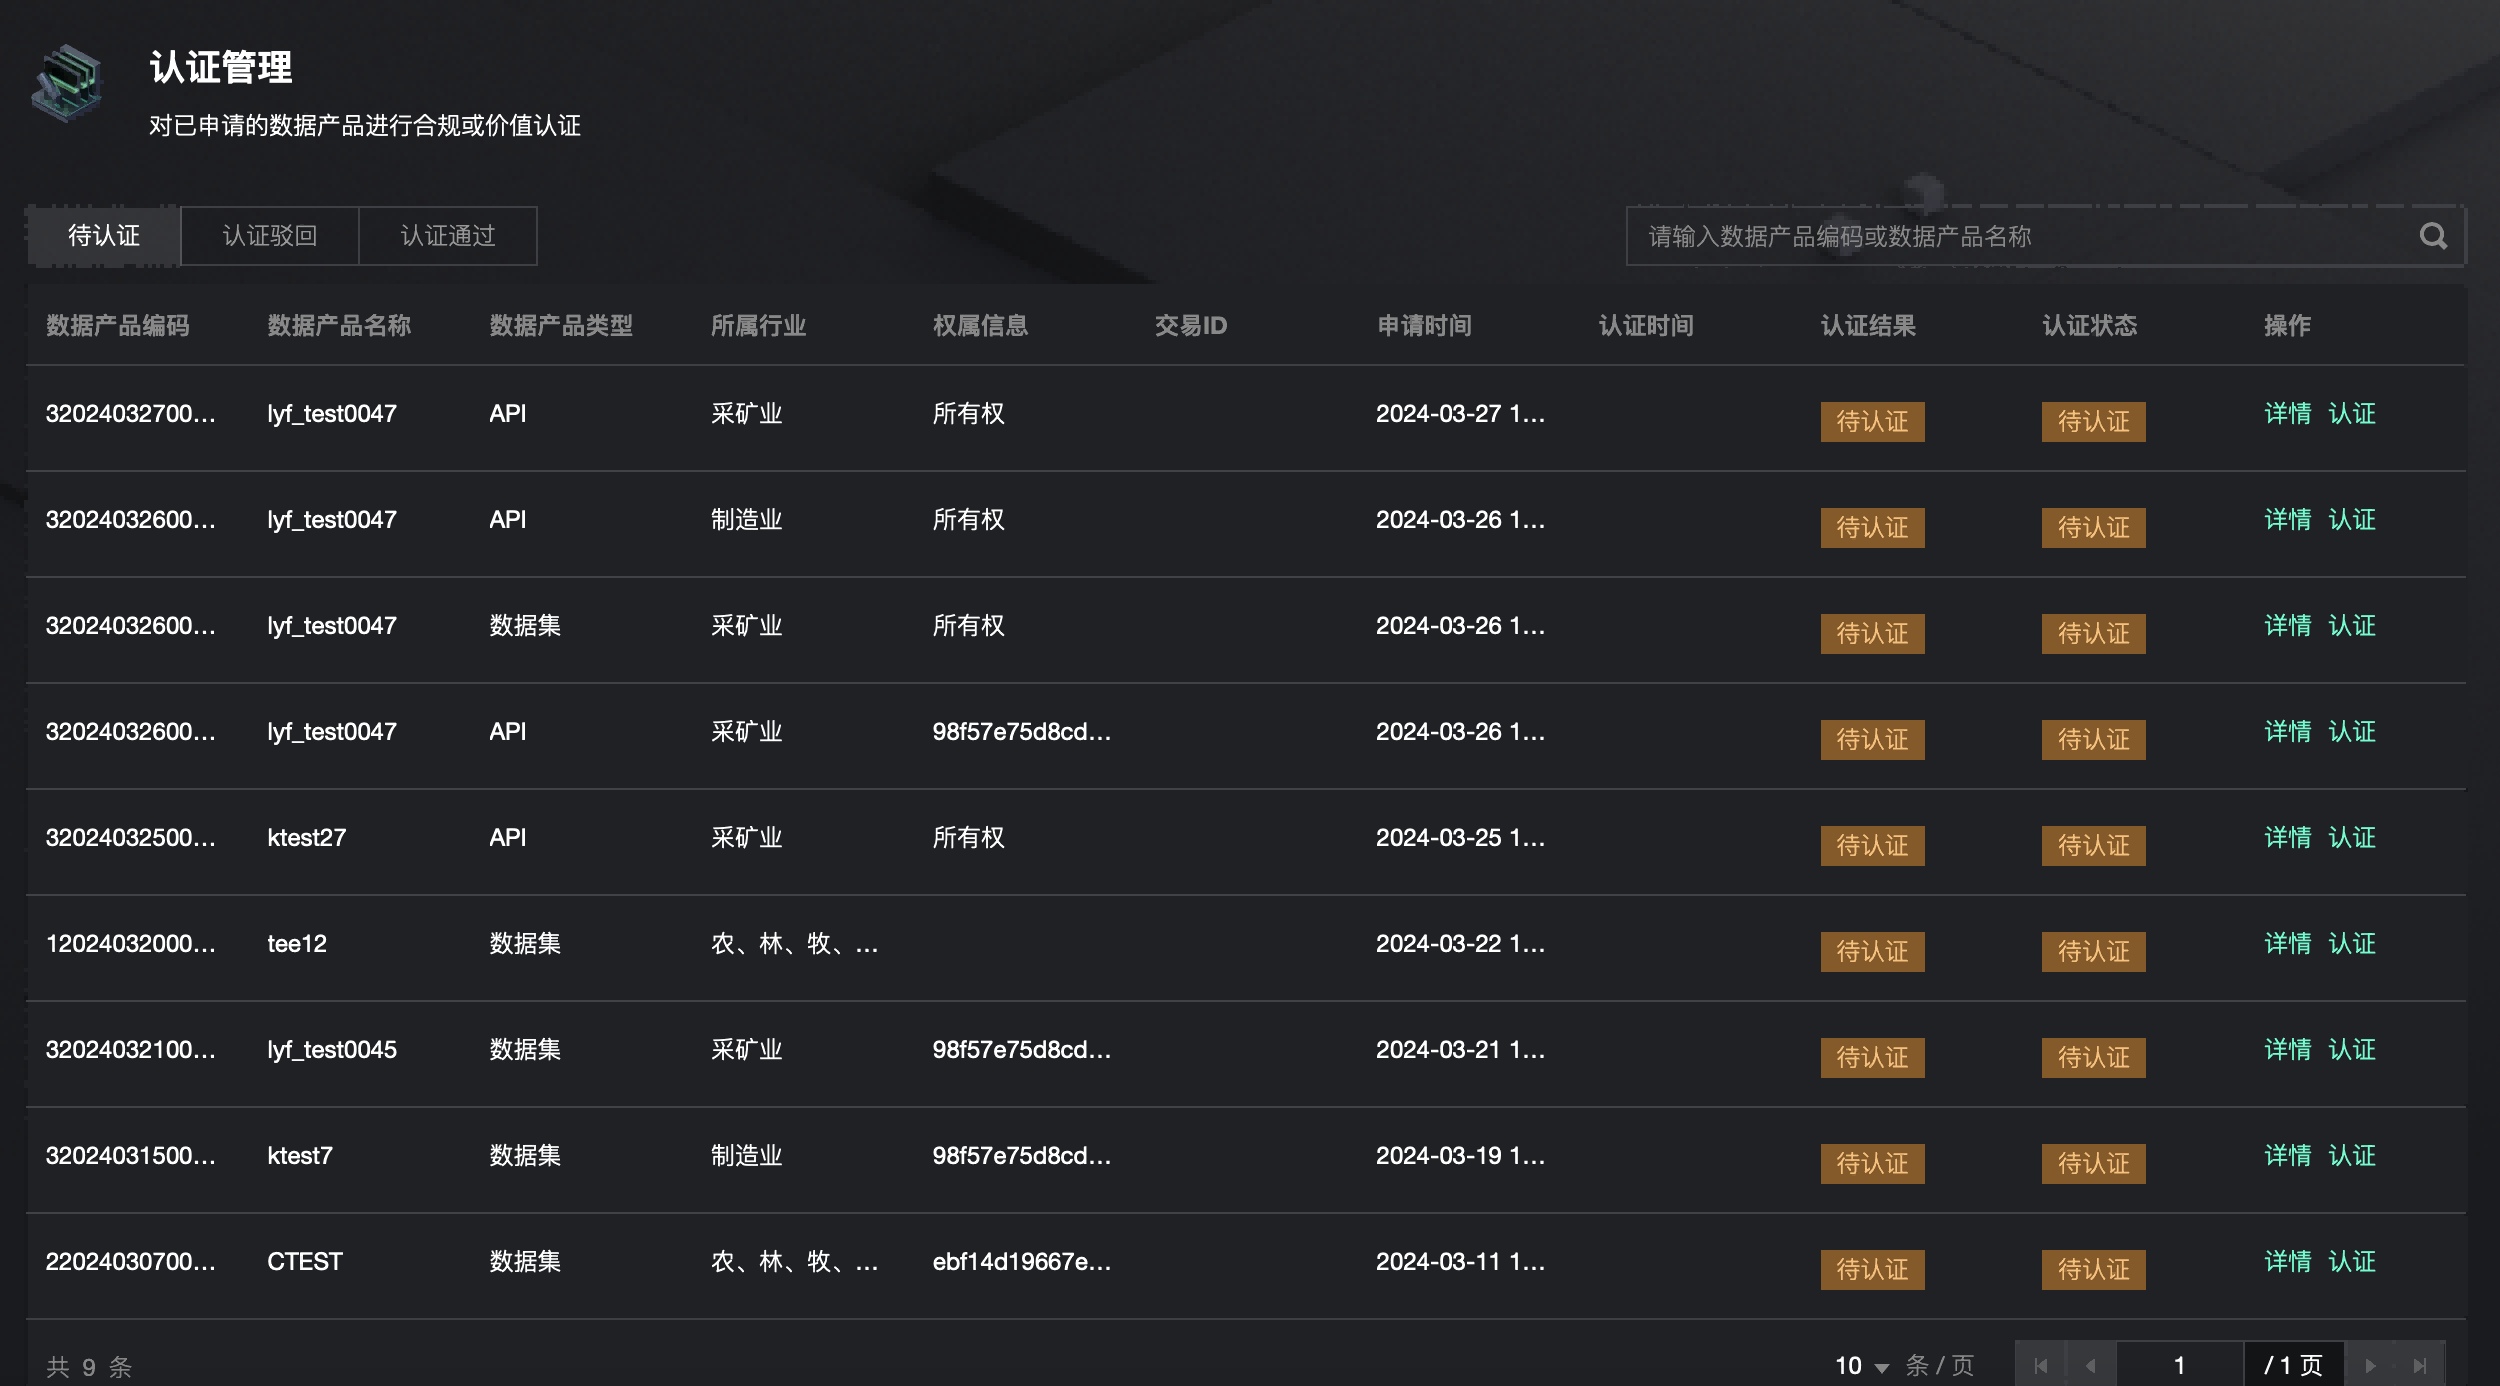Open 详情 for the first lyf_test0047 row
2500x1386 pixels.
click(x=2289, y=414)
